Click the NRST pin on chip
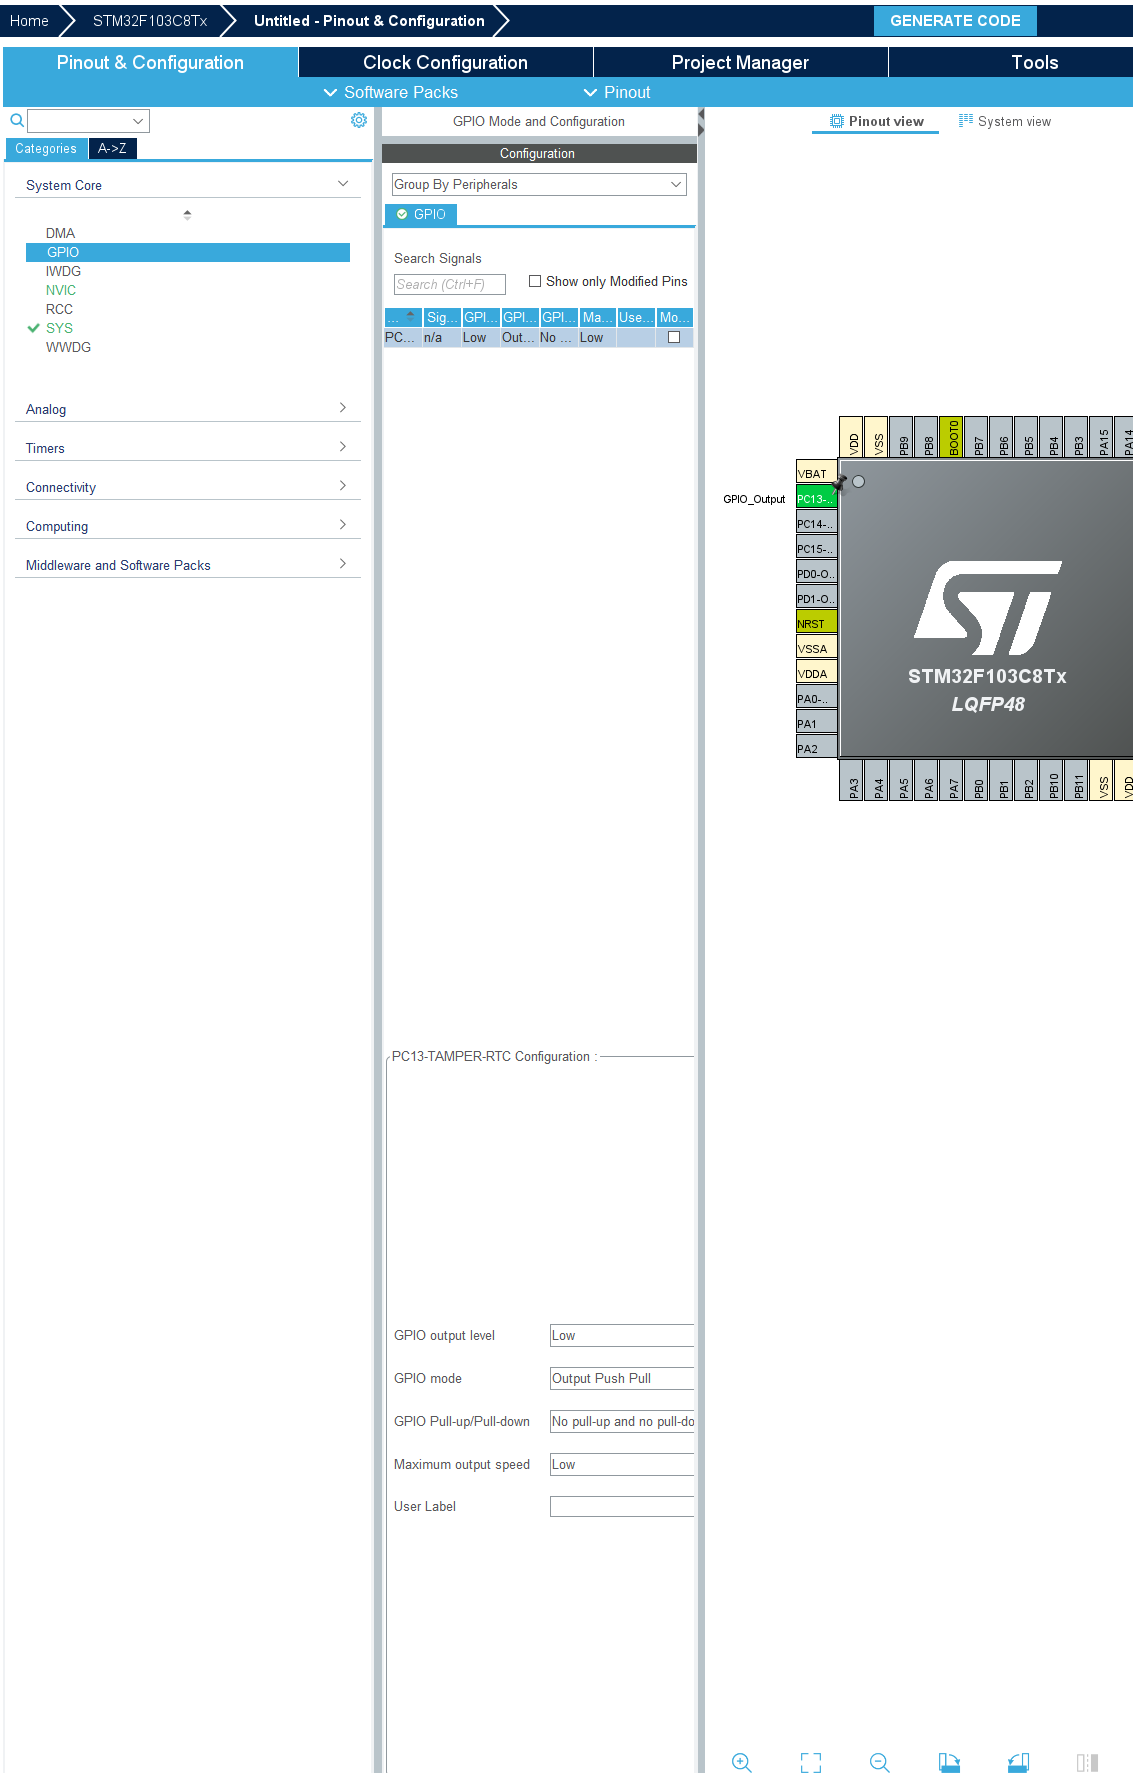This screenshot has height=1773, width=1133. [x=816, y=623]
